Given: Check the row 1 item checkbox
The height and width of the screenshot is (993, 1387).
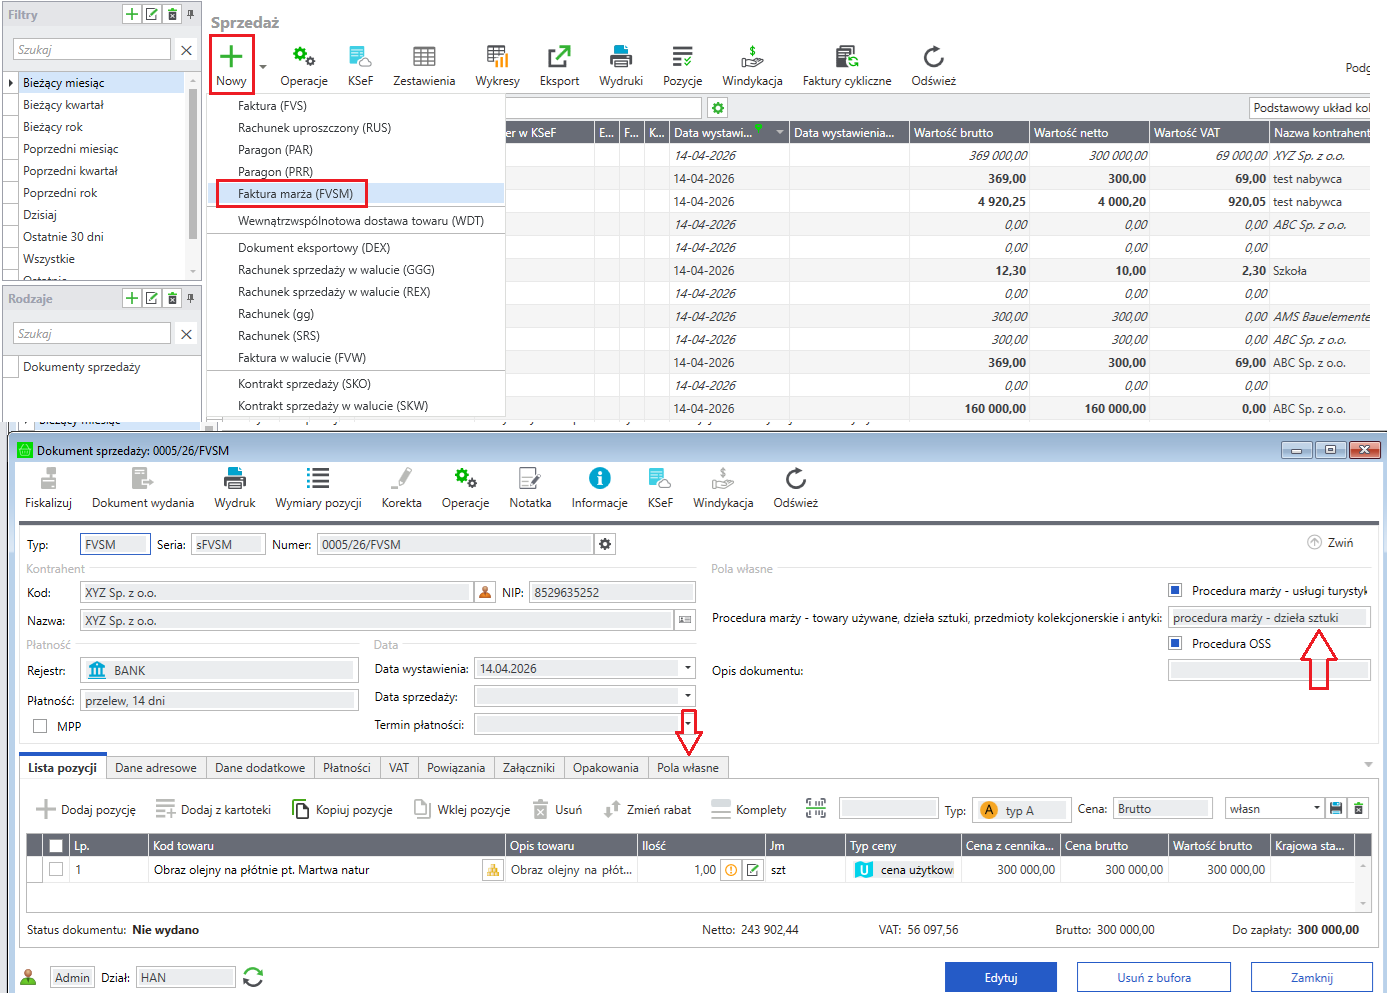Looking at the screenshot, I should click(56, 869).
